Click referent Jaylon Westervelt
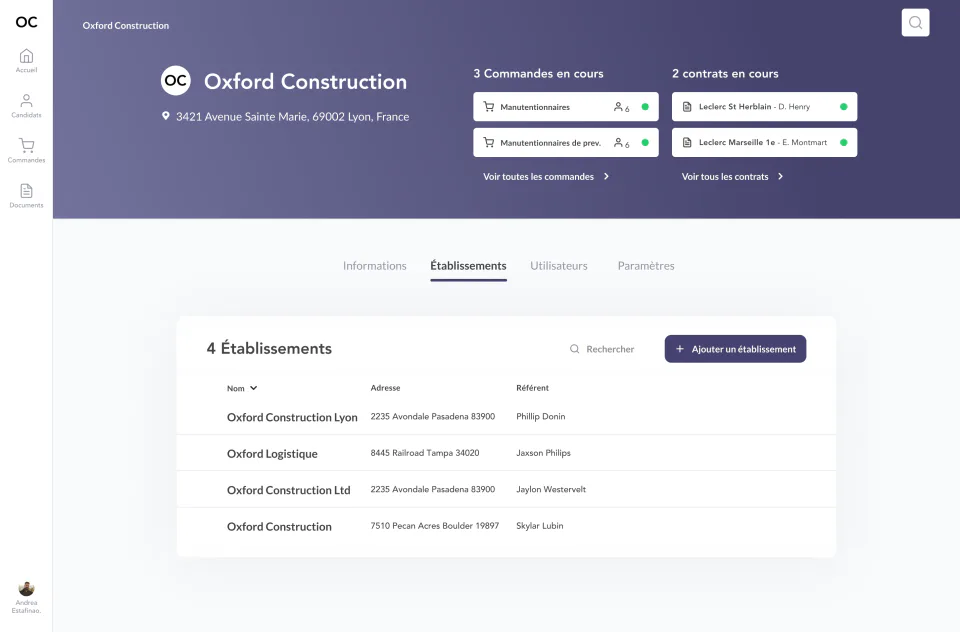 [x=551, y=489]
